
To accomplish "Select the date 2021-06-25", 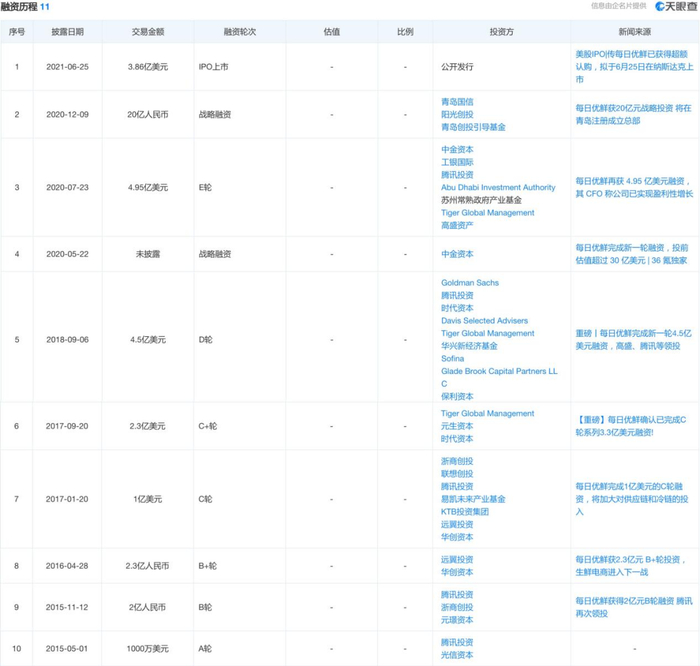I will click(67, 67).
